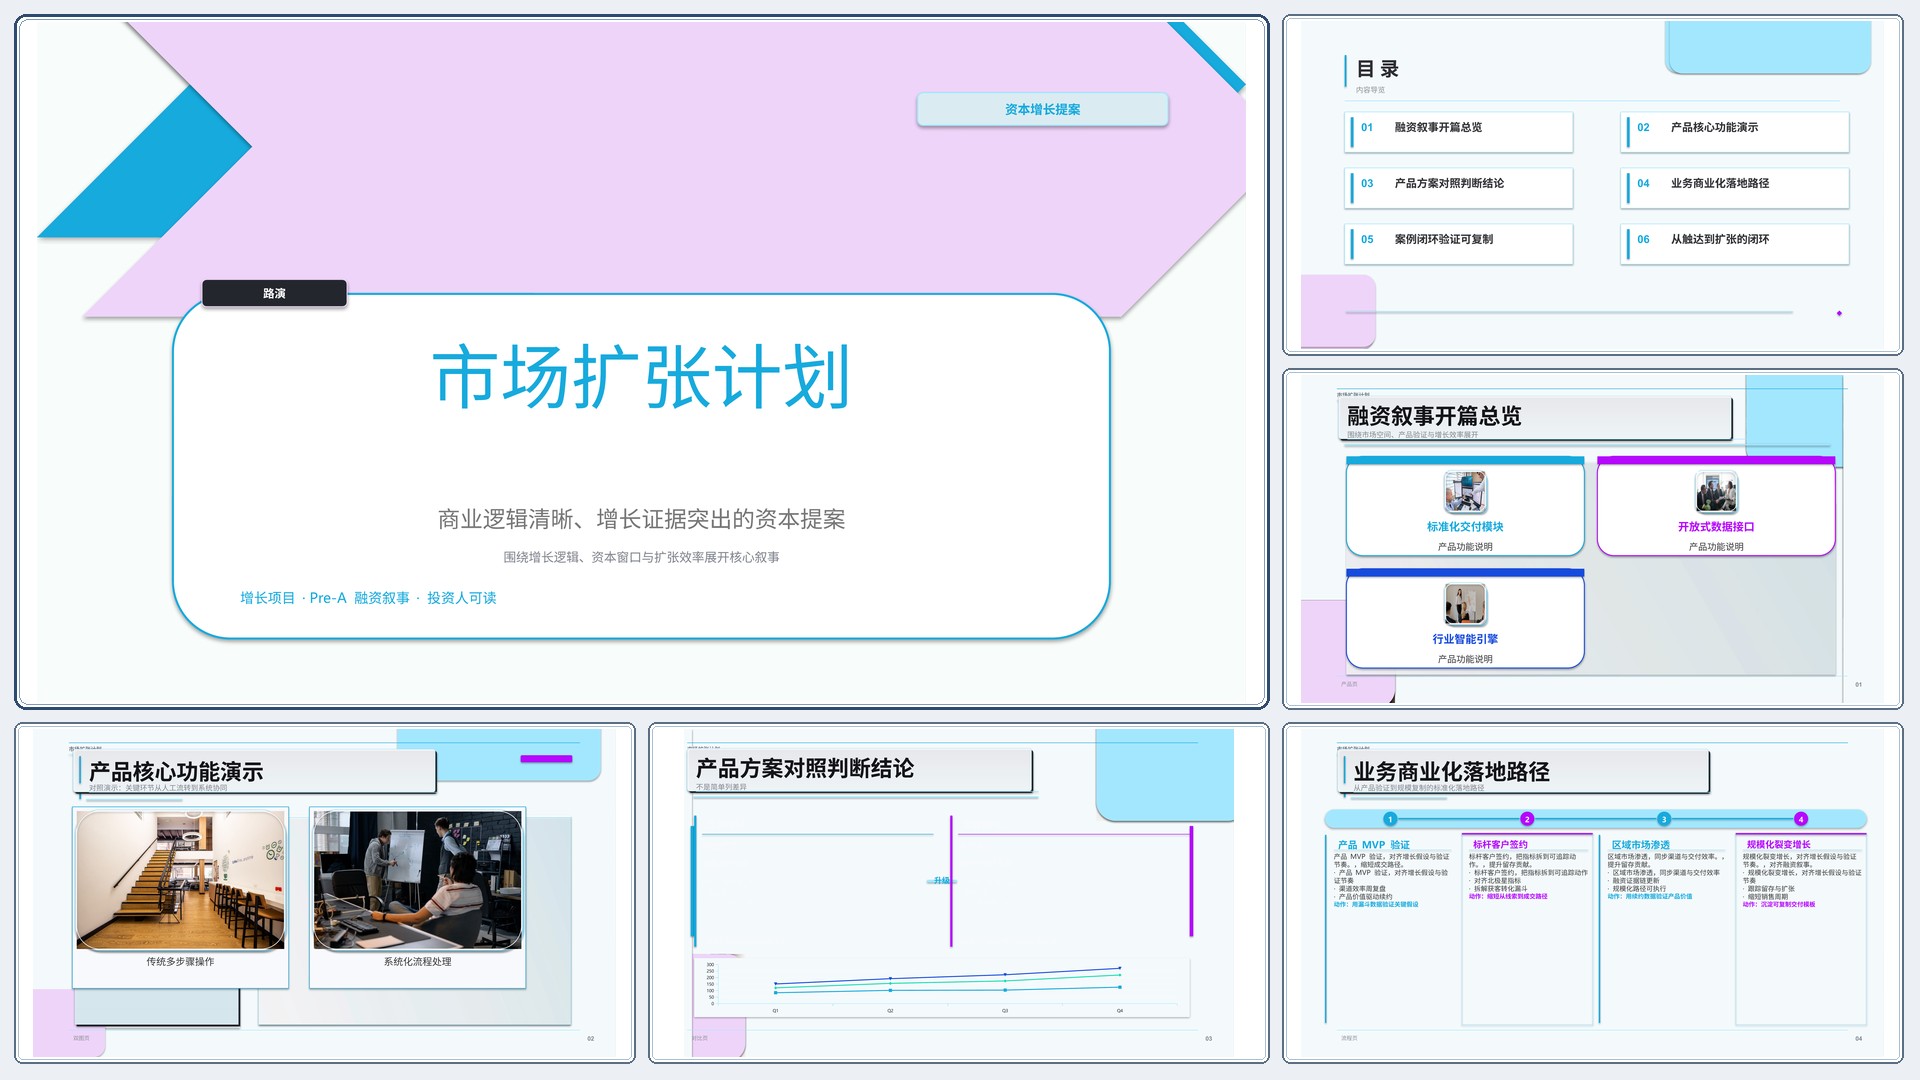The image size is (1920, 1080).
Task: Select timeline marker 1 on the roadmap slide
Action: pyautogui.click(x=1390, y=819)
